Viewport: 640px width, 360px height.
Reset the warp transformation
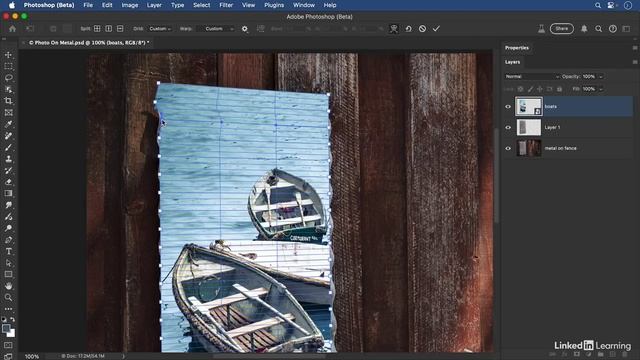point(408,29)
